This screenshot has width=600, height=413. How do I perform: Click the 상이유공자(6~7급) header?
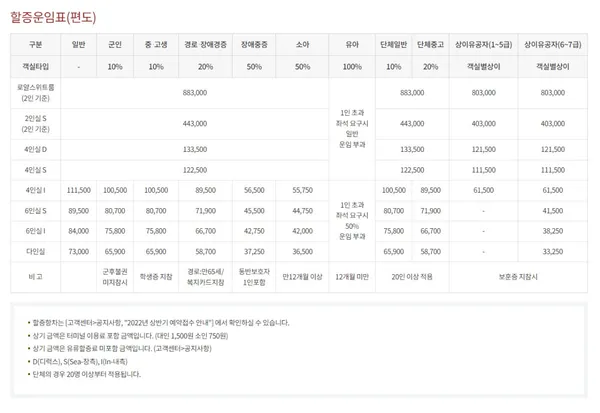553,44
